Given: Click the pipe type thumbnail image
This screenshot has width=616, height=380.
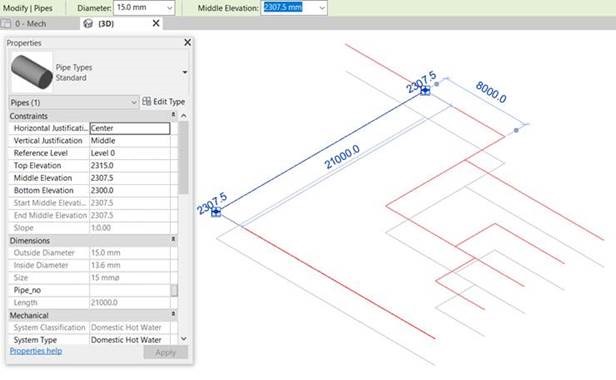Looking at the screenshot, I should click(31, 72).
